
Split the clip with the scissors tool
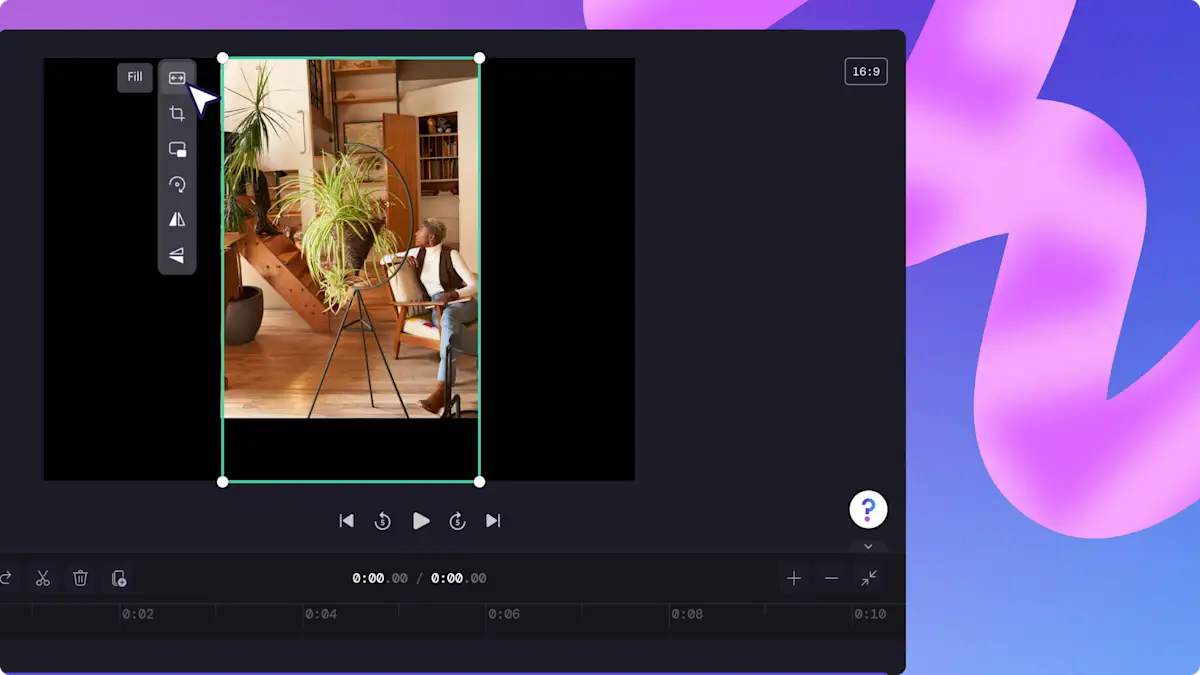[42, 577]
